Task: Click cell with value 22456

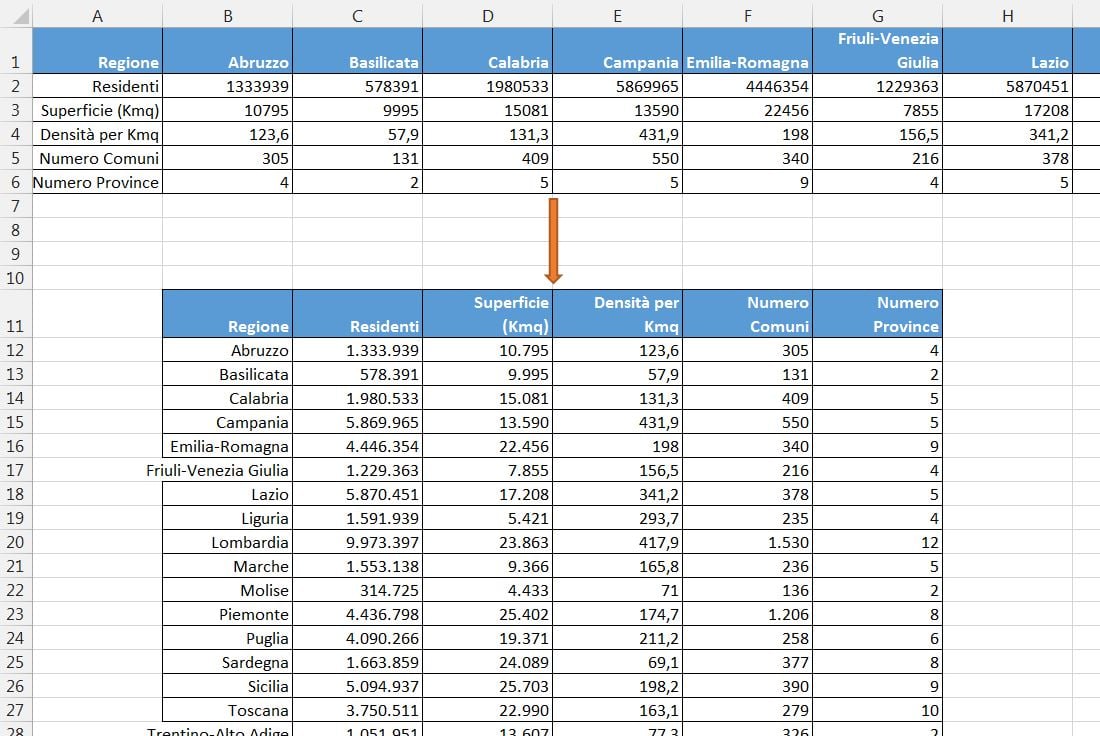Action: [747, 110]
